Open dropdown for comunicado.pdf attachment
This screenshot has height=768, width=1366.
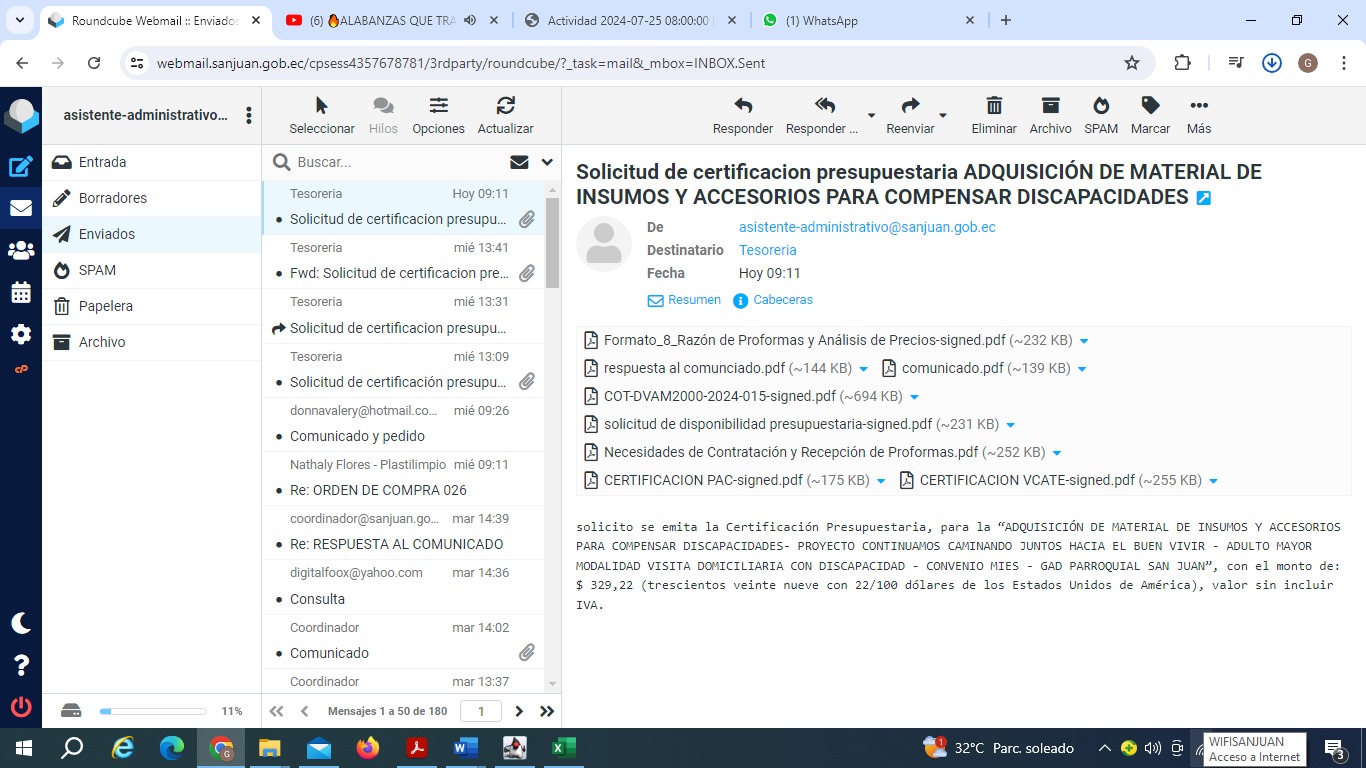[1082, 369]
